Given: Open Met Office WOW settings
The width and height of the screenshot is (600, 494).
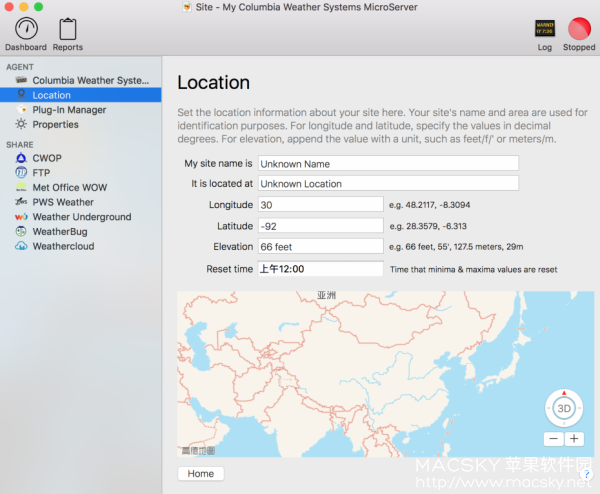Looking at the screenshot, I should (x=81, y=187).
